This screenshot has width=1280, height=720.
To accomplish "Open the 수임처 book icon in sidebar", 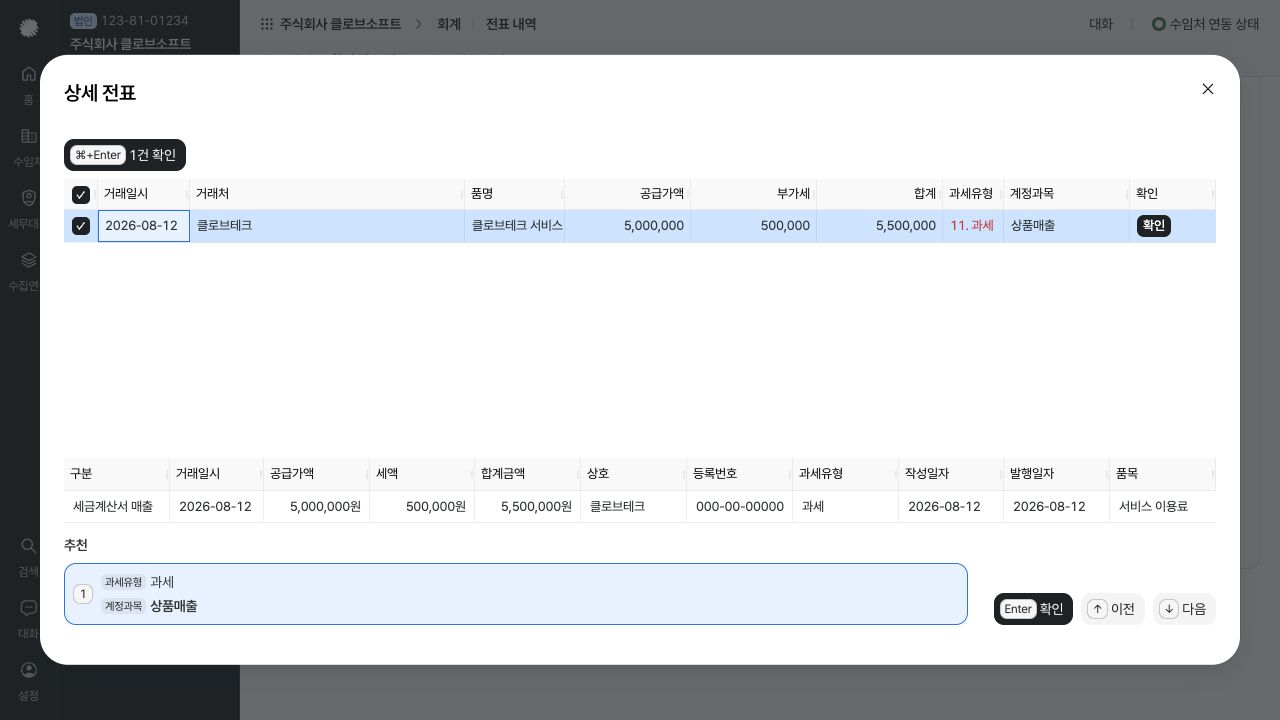I will [x=29, y=136].
